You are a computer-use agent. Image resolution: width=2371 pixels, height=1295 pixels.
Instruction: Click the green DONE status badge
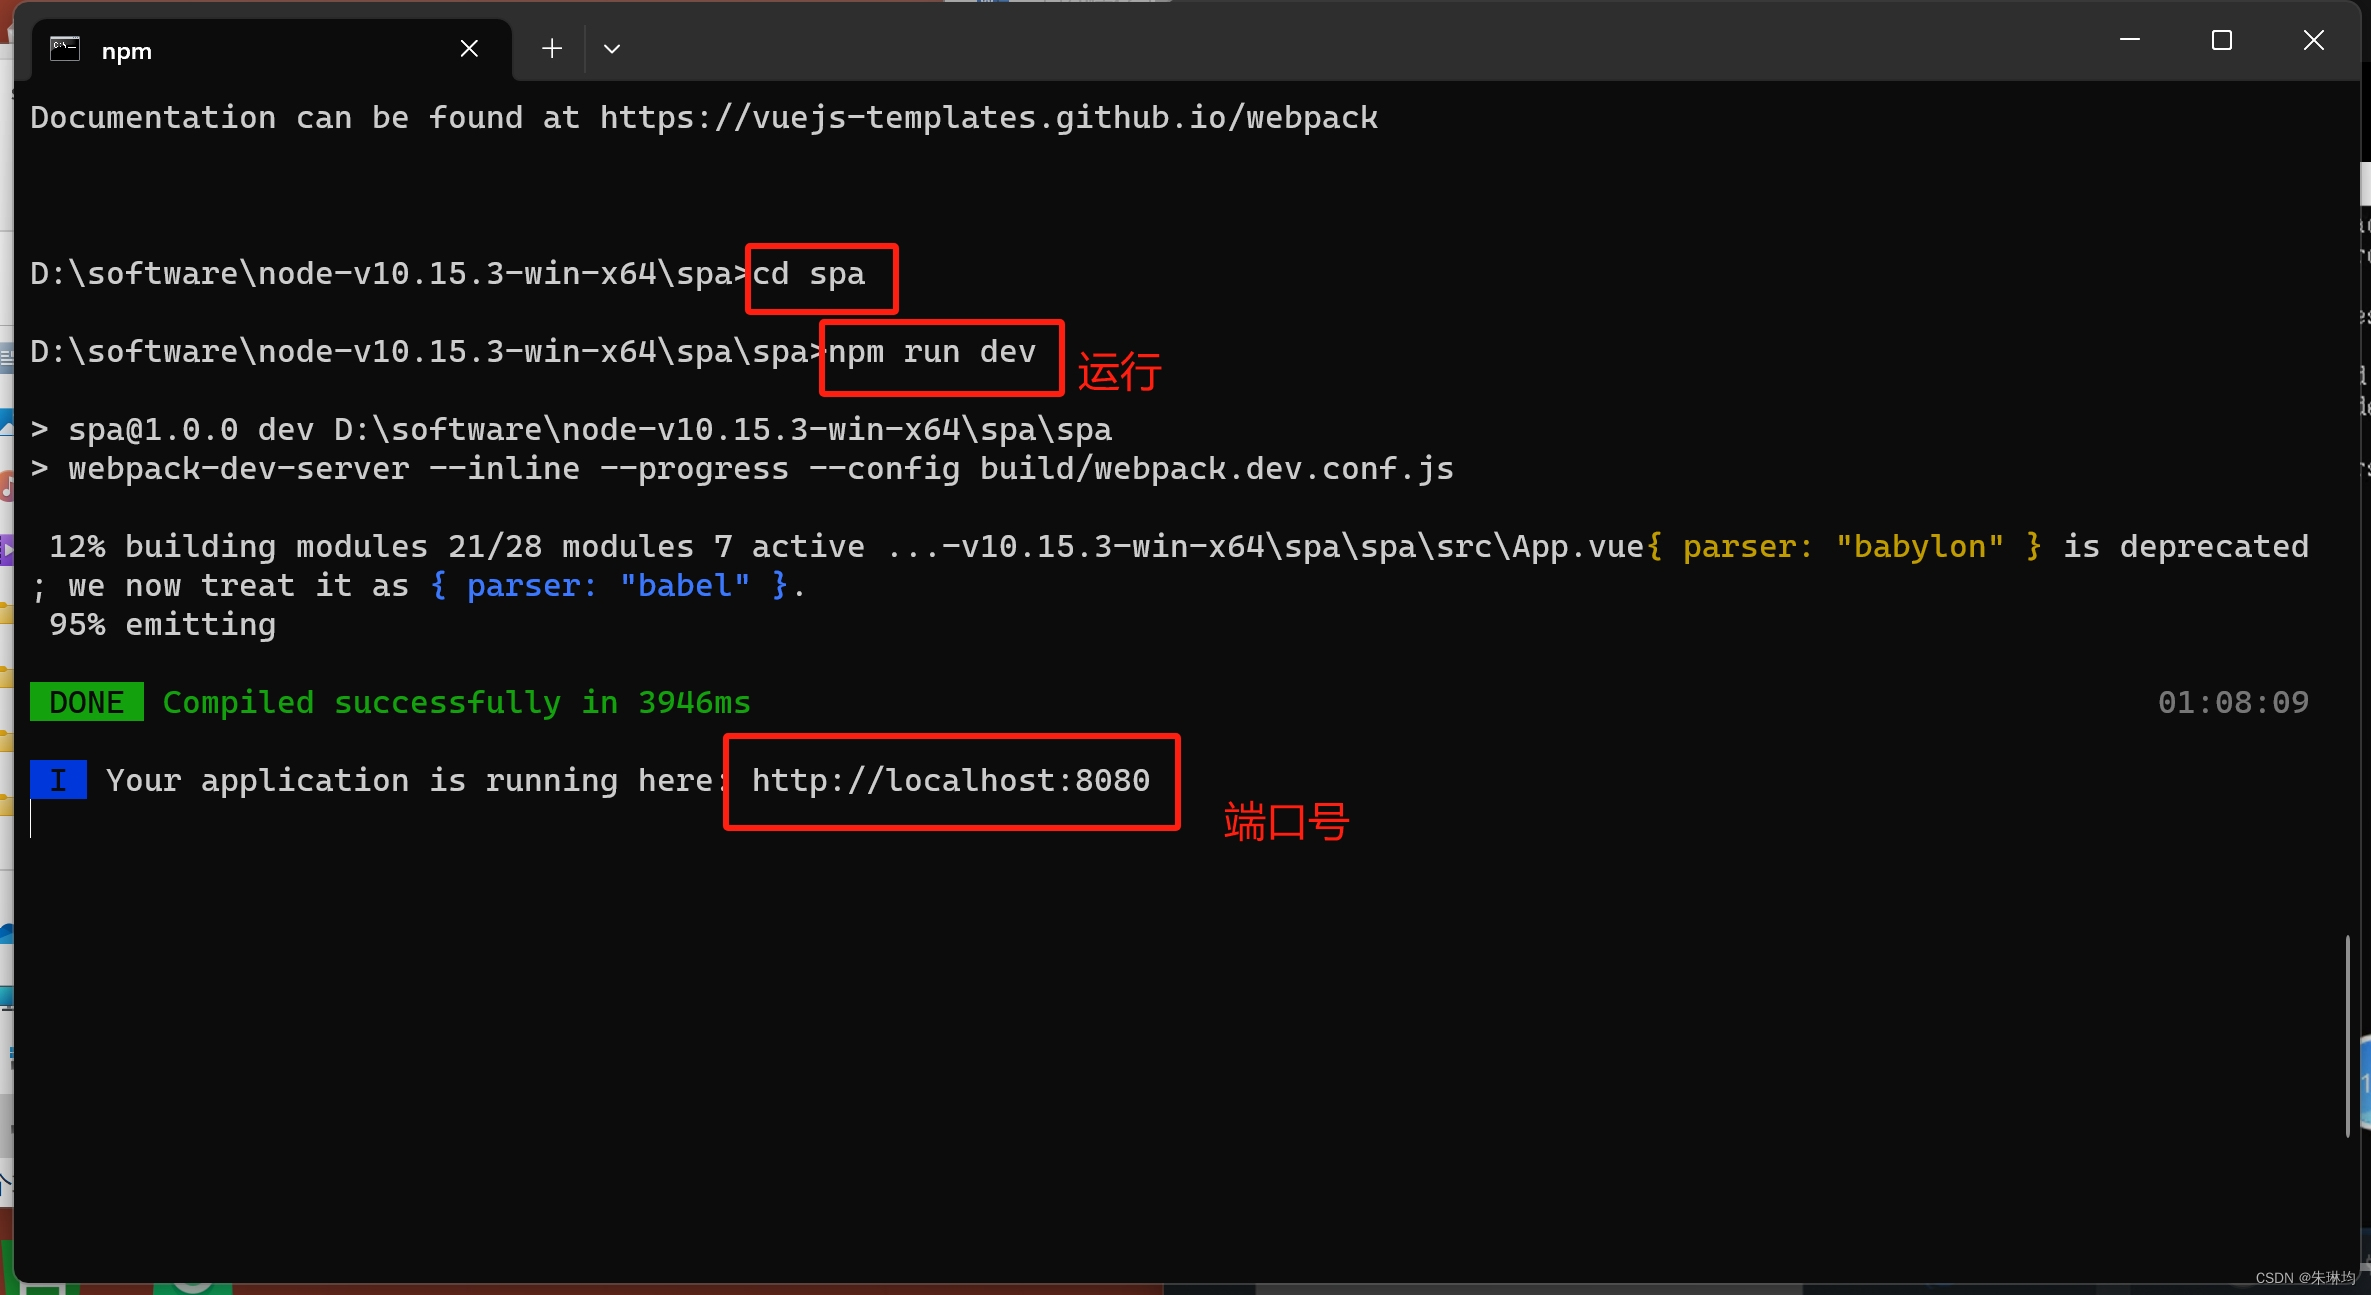[x=86, y=702]
